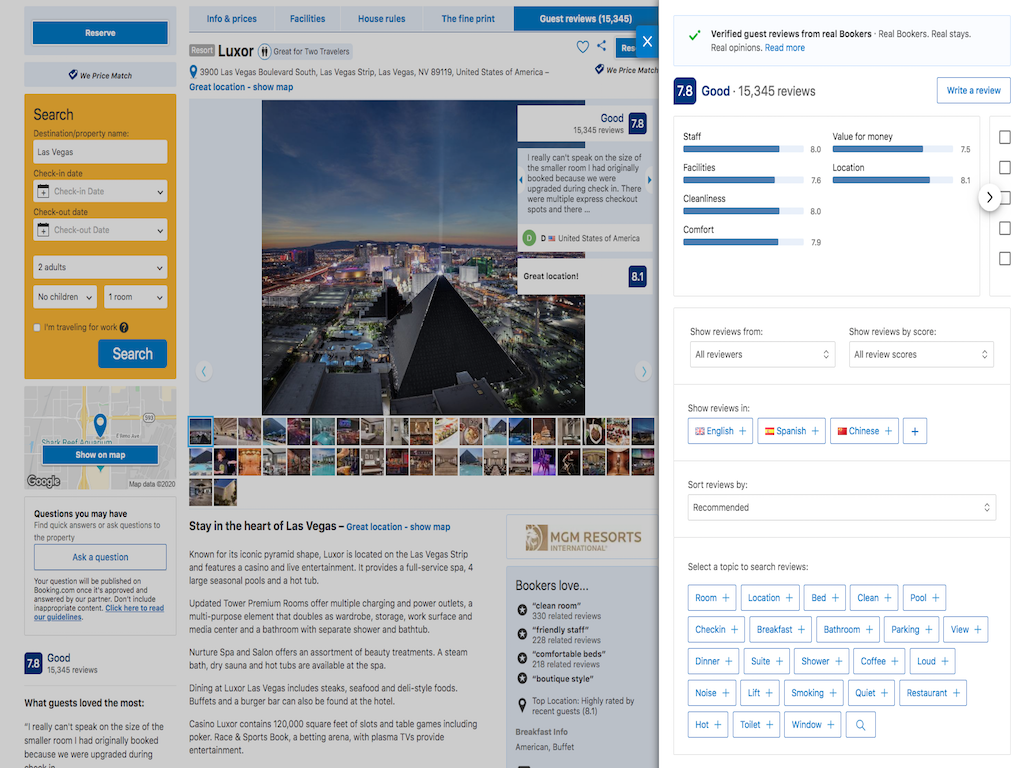Switch to The fine print tab
The image size is (1024, 768).
(x=468, y=19)
